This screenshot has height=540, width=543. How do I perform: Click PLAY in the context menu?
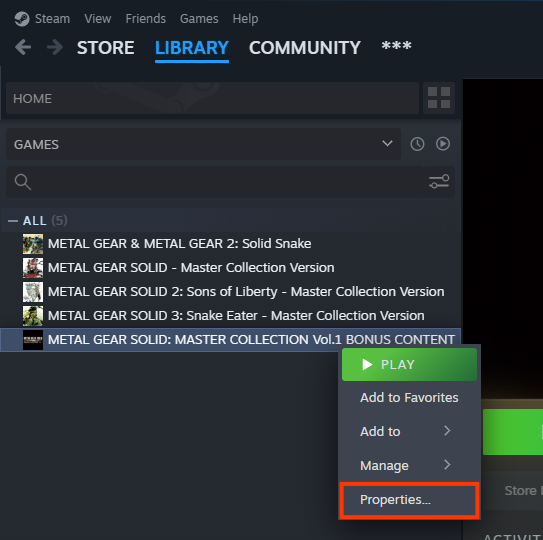(409, 365)
